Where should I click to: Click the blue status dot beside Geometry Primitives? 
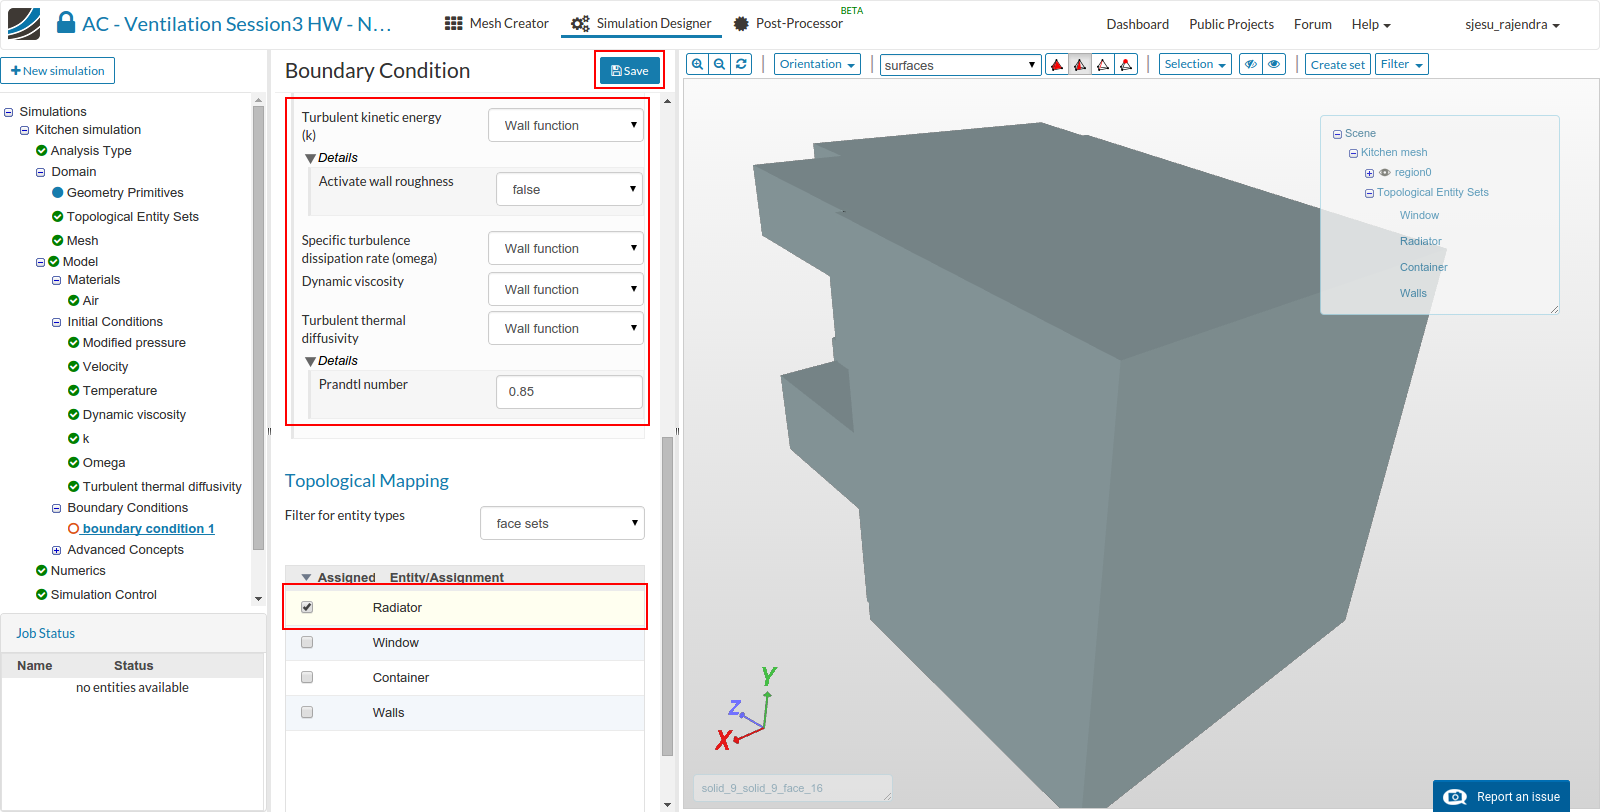57,193
